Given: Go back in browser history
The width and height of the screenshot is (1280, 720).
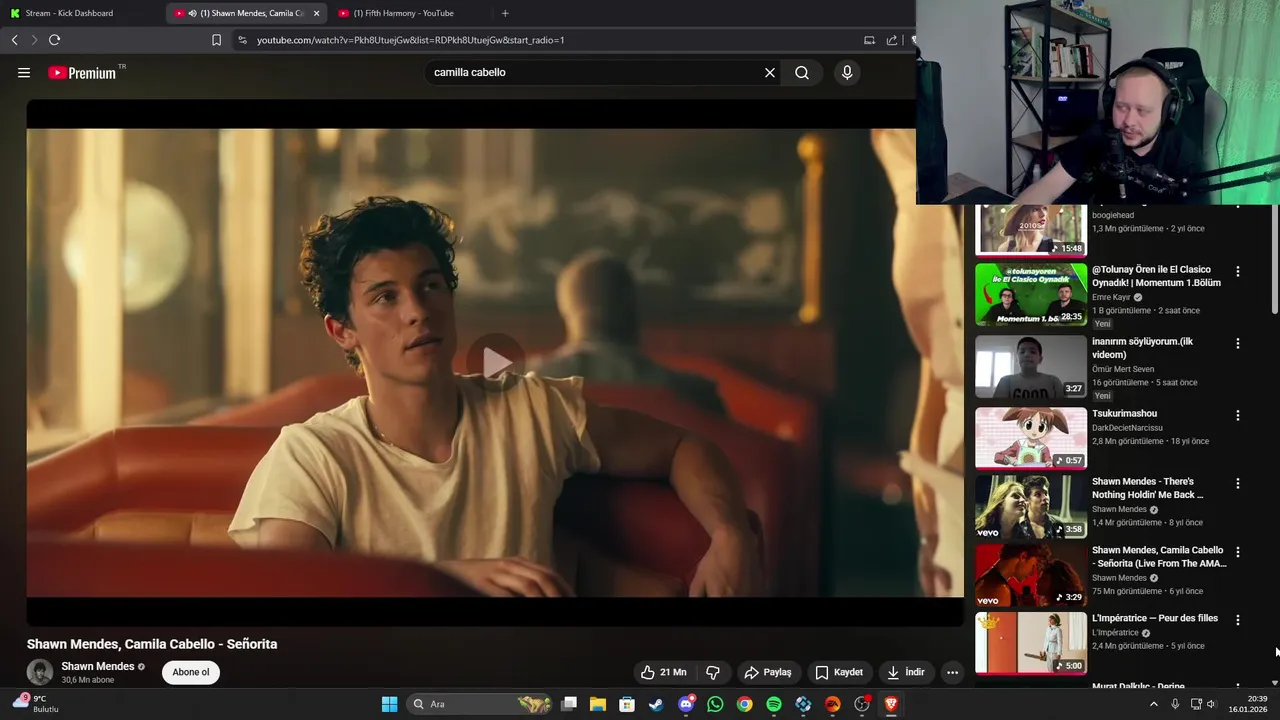Looking at the screenshot, I should tap(14, 40).
